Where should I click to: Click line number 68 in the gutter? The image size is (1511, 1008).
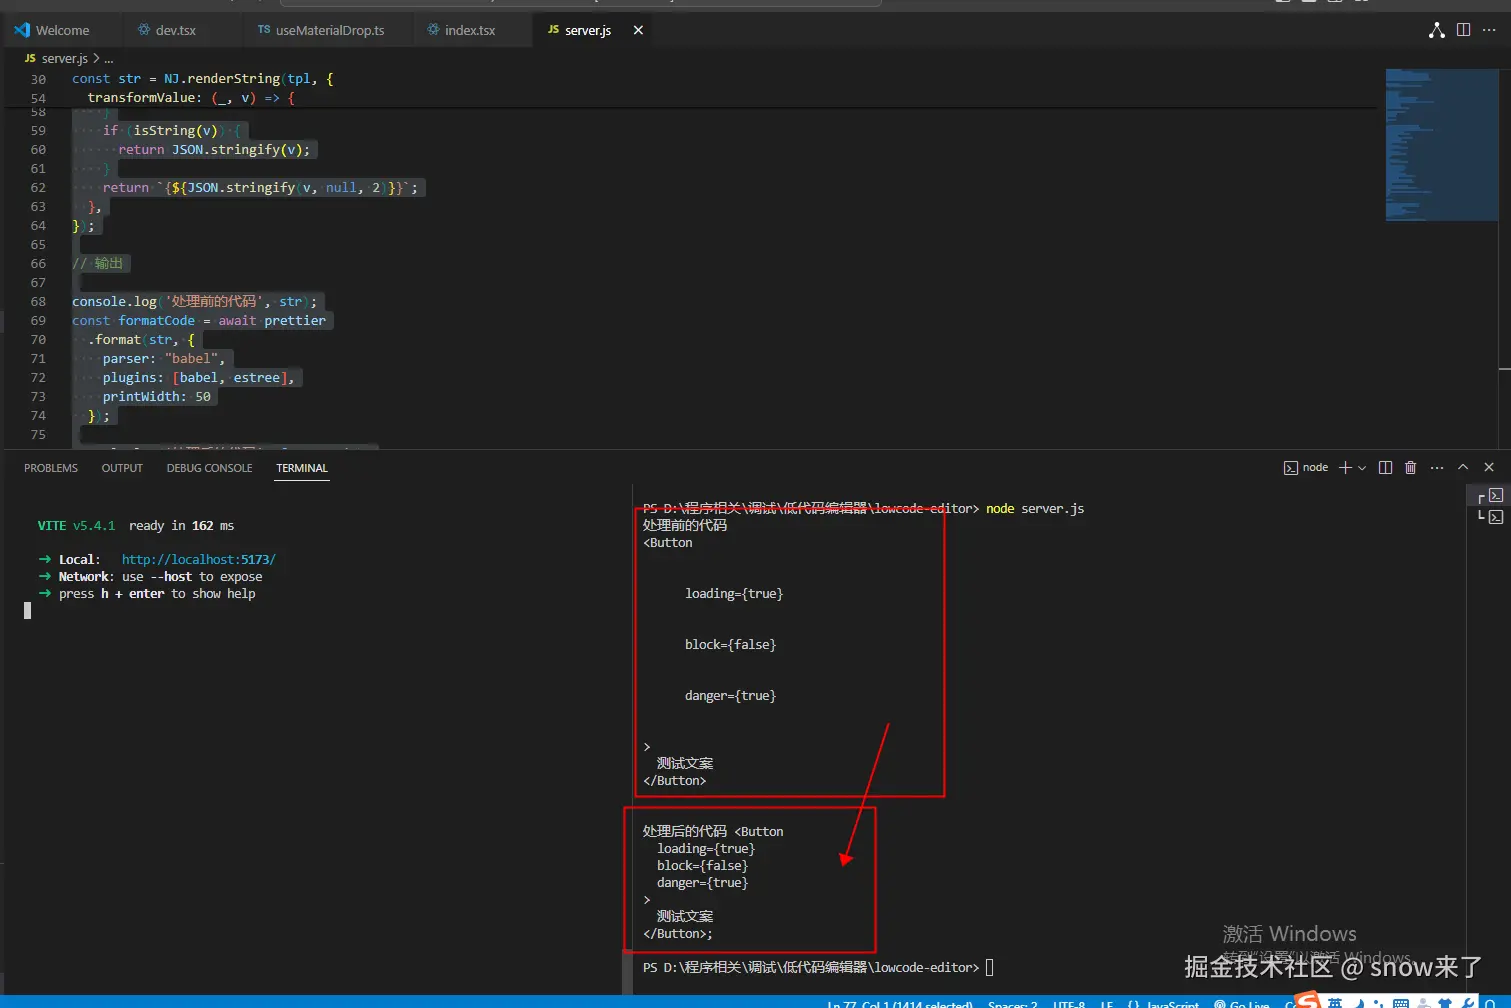click(x=38, y=301)
